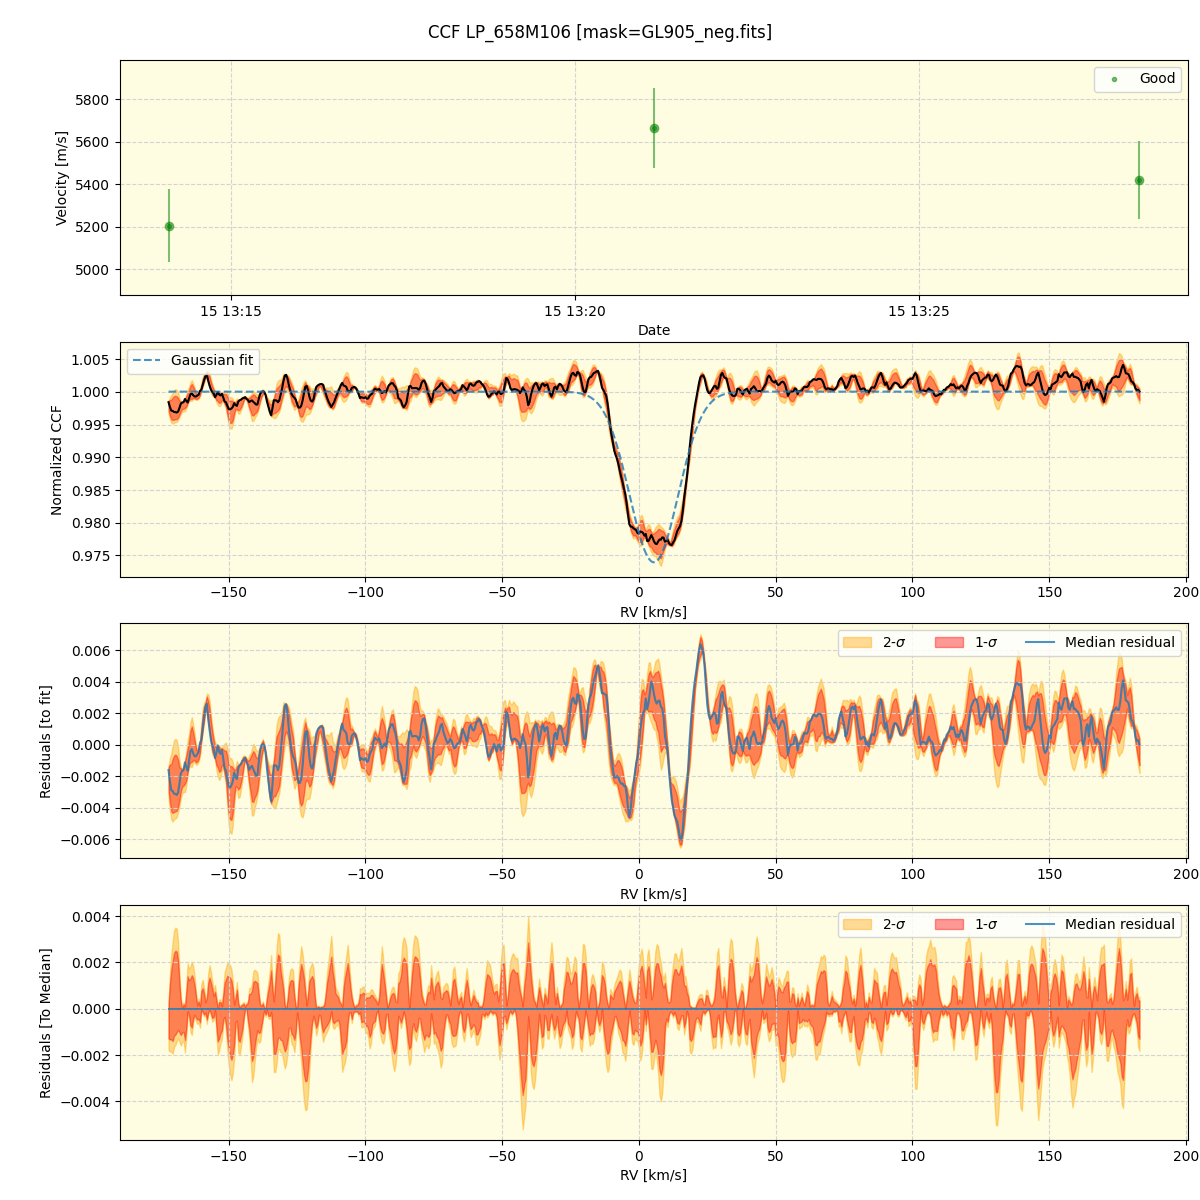Click the 'Normalized CCF' axis label

coord(57,460)
